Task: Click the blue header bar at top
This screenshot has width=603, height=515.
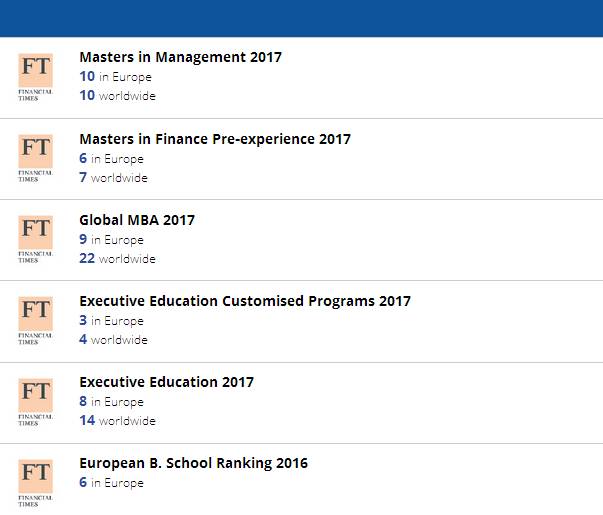Action: (x=302, y=18)
